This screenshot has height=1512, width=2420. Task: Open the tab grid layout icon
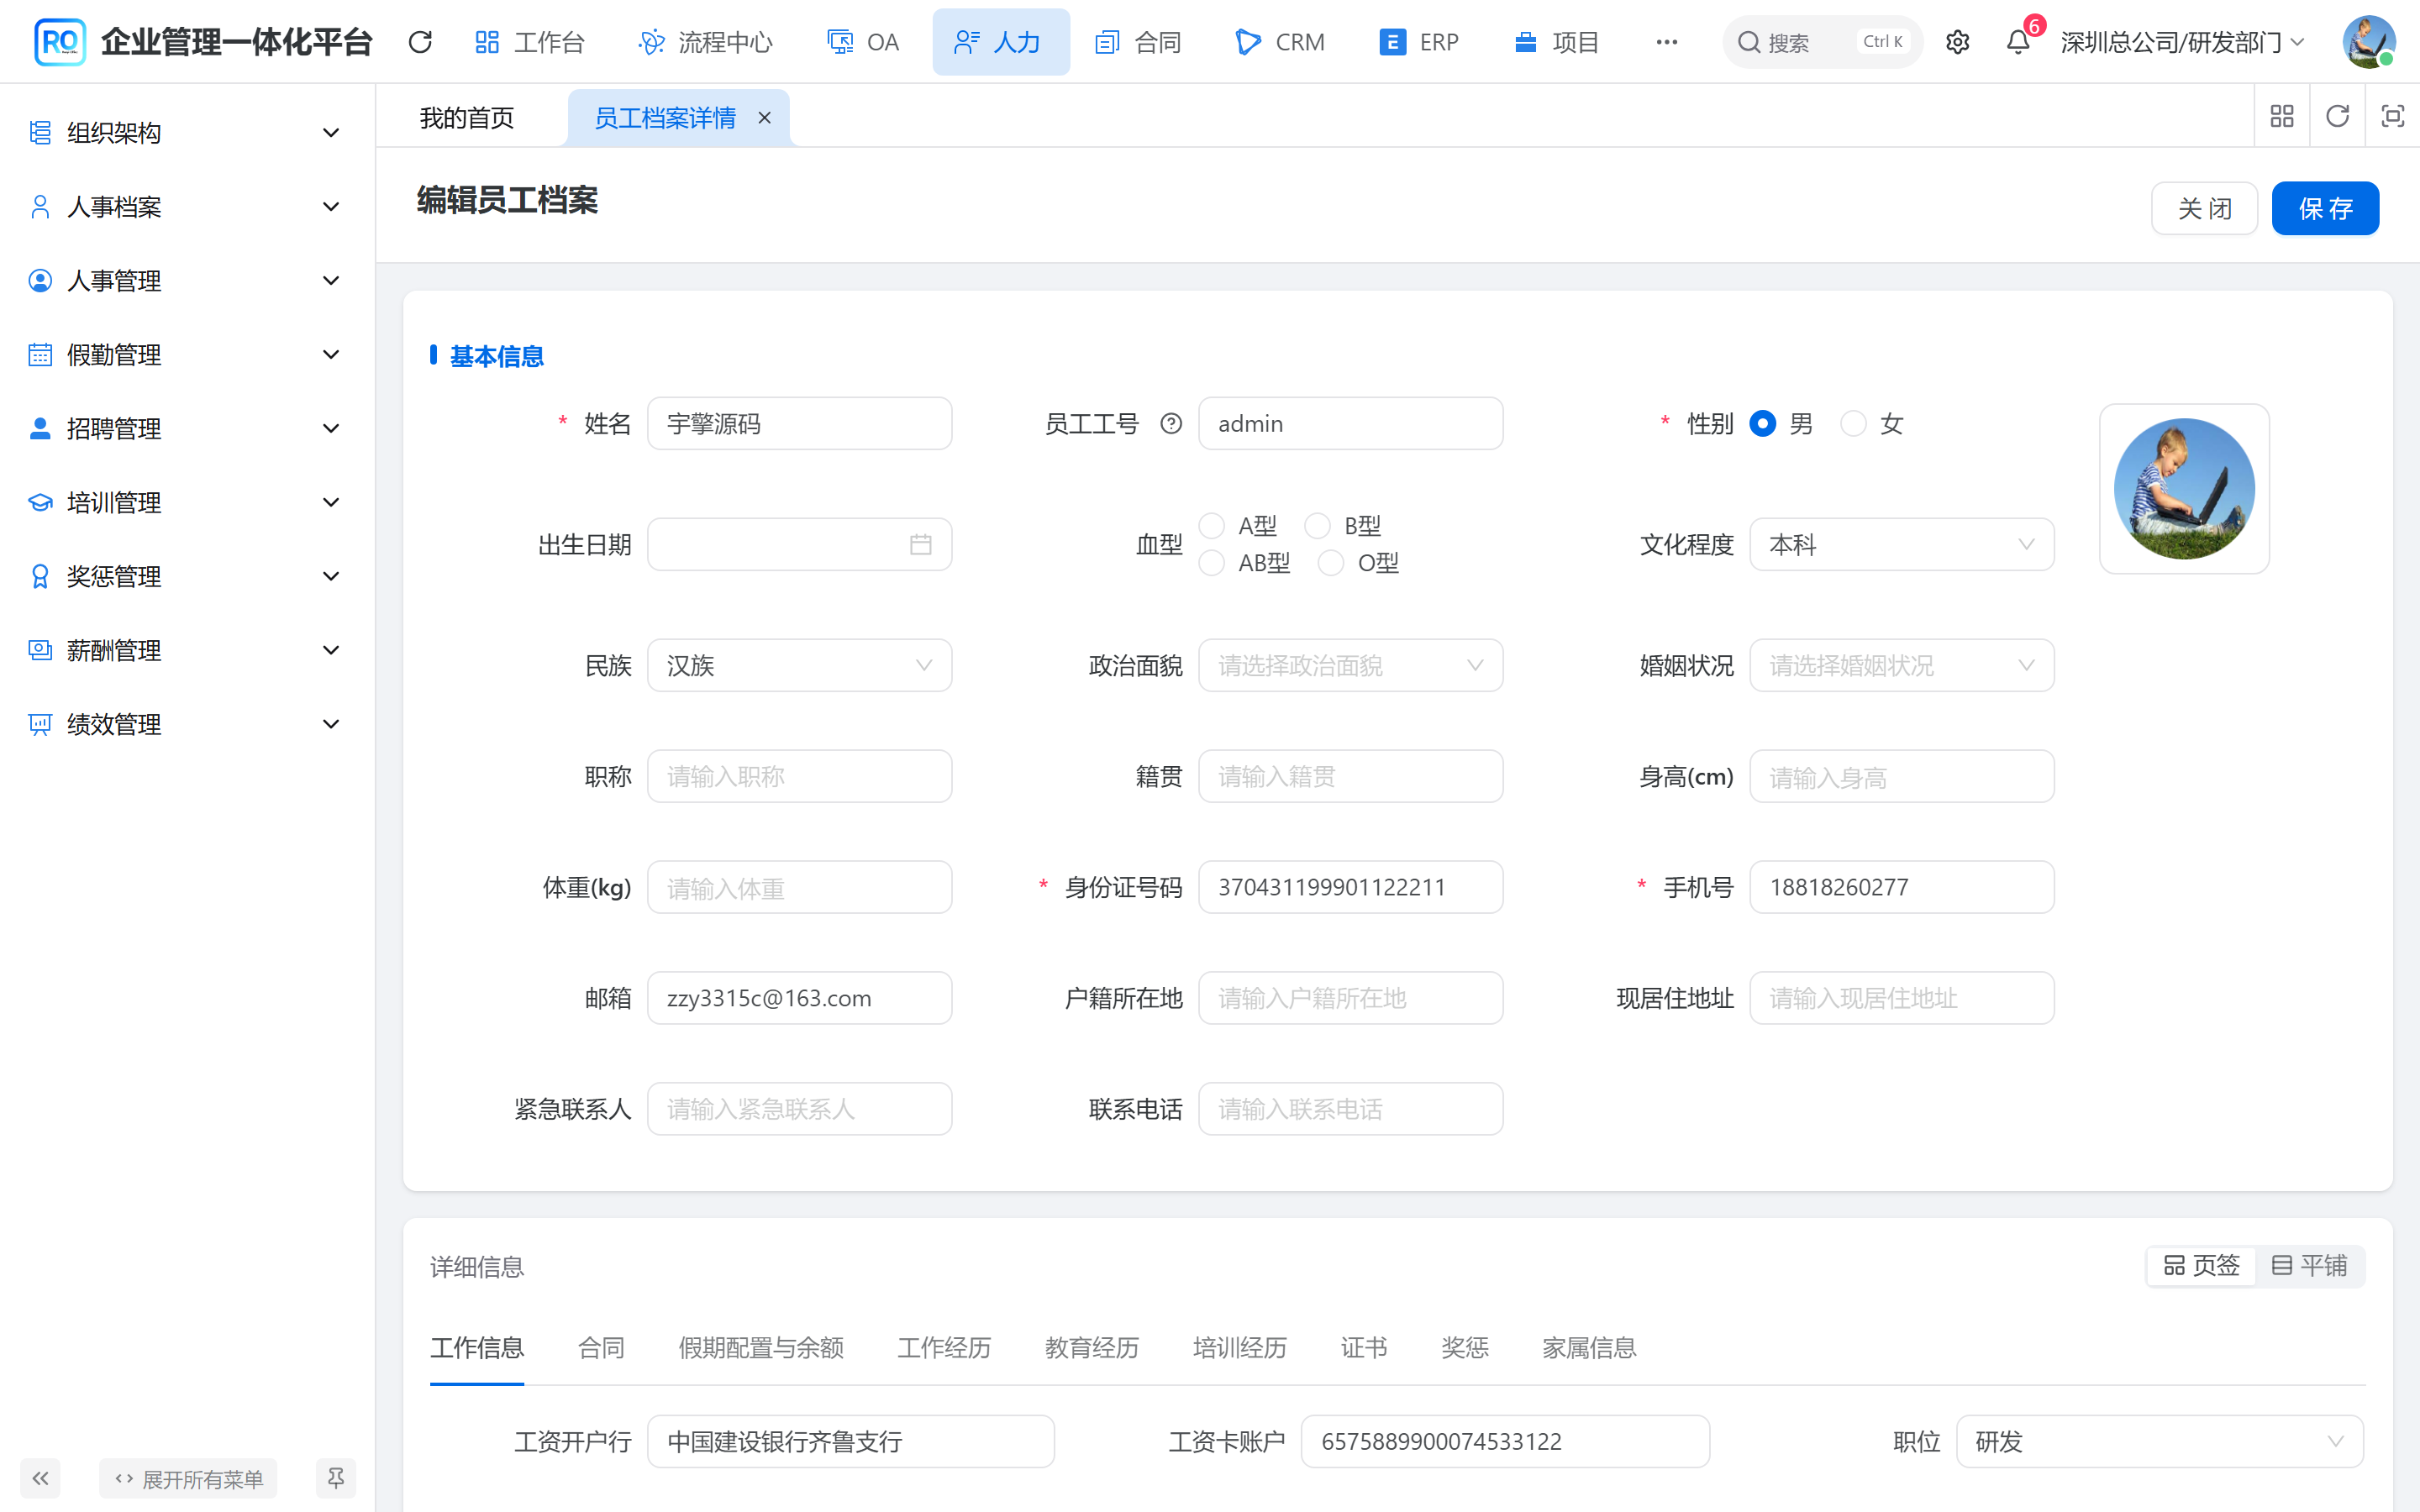pos(2282,116)
